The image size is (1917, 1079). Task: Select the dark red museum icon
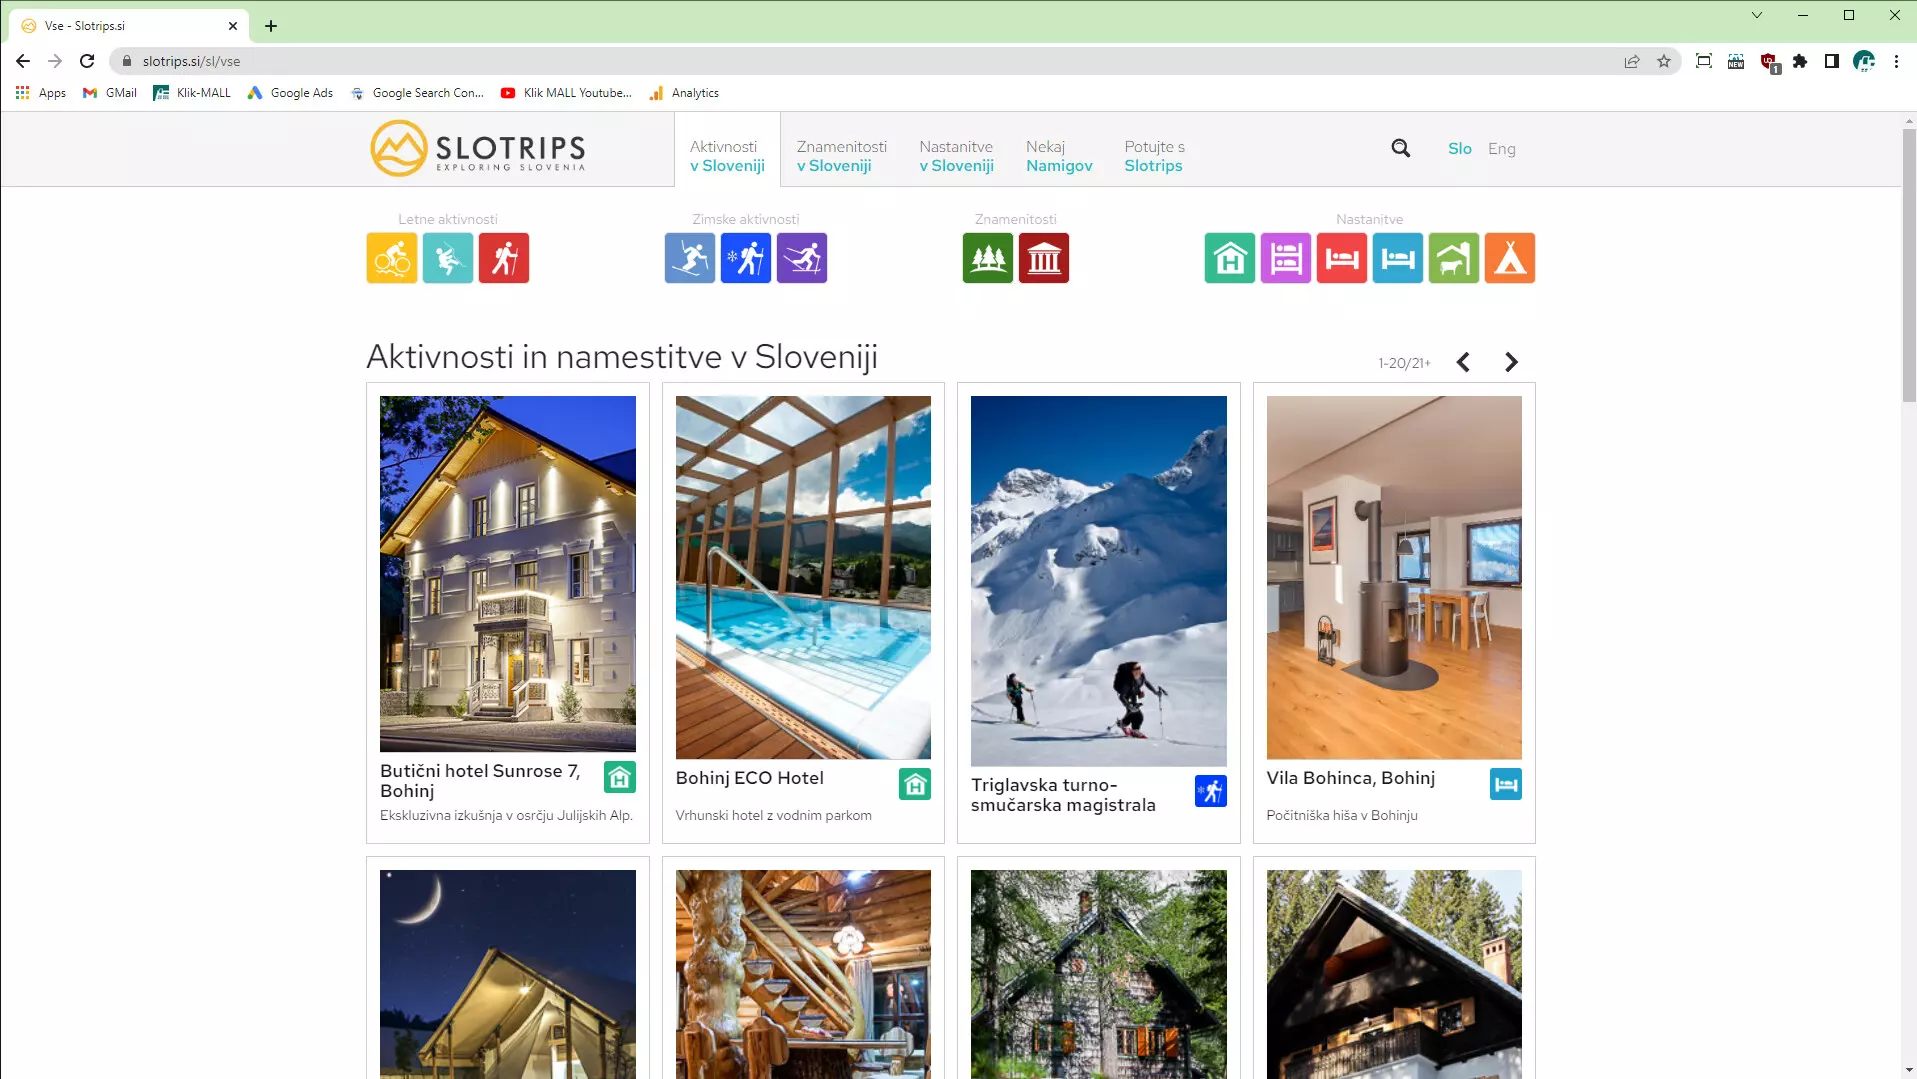1043,259
